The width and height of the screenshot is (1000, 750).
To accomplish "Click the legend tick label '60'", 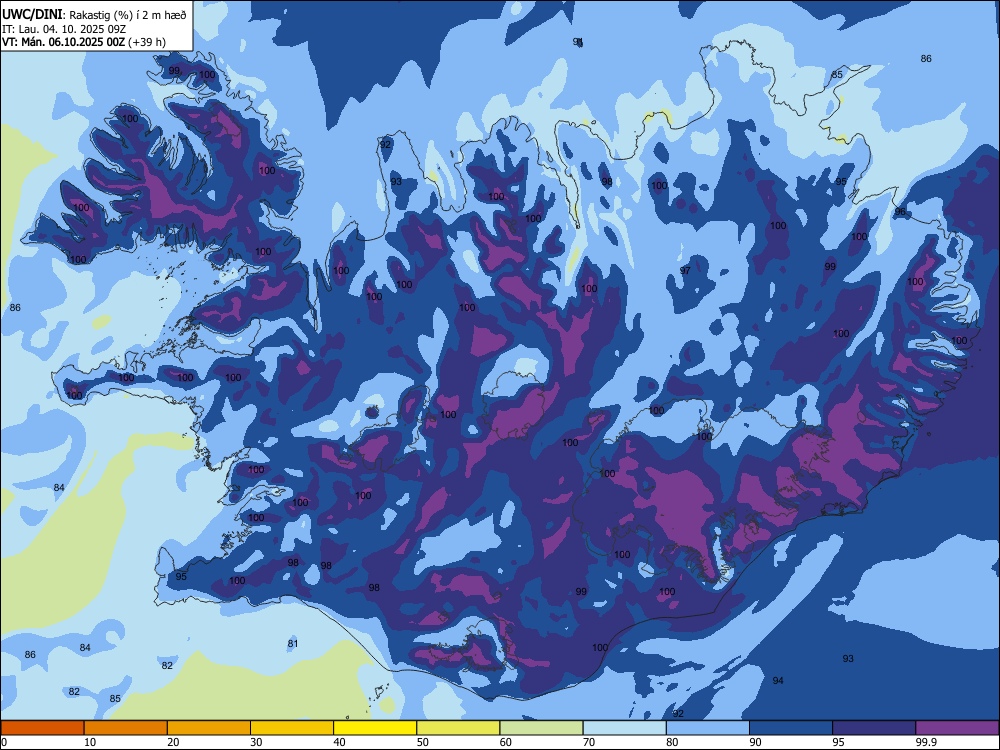I will click(x=506, y=742).
